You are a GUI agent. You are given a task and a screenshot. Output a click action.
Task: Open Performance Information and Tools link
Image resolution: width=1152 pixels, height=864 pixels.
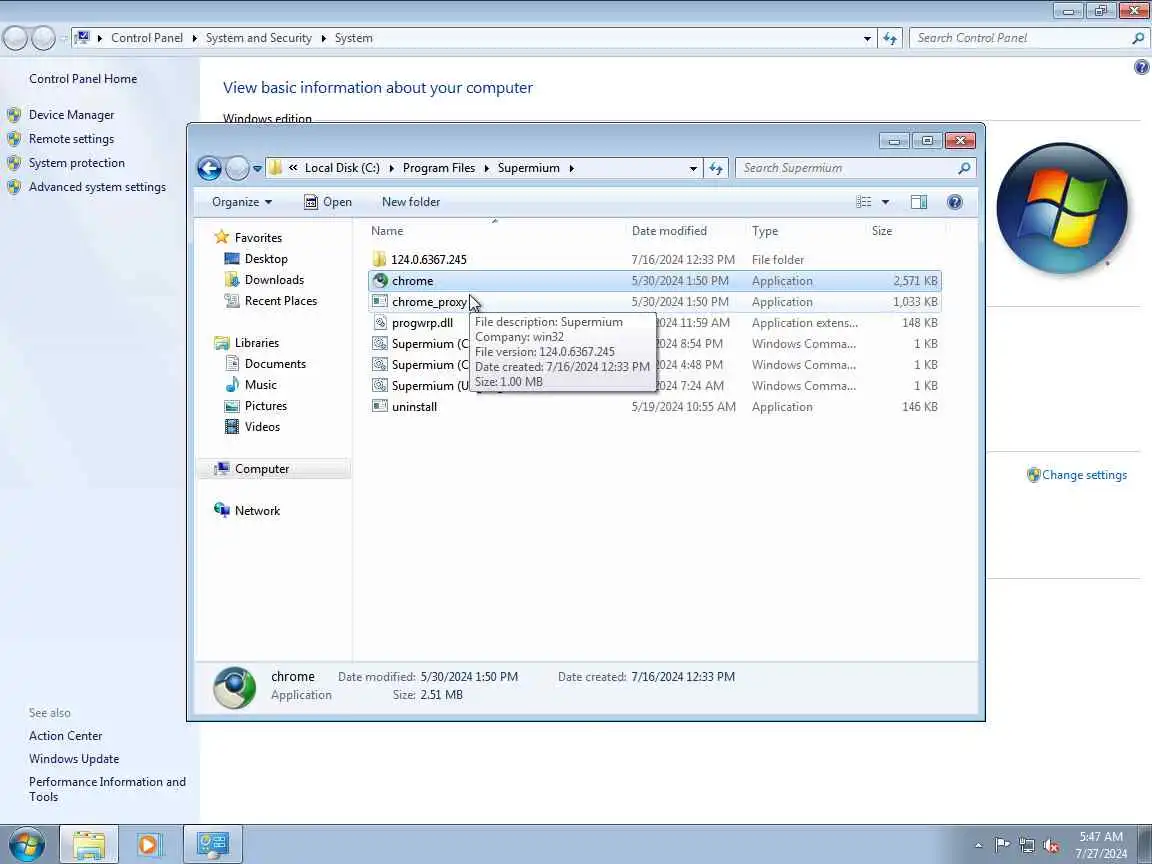(x=107, y=789)
